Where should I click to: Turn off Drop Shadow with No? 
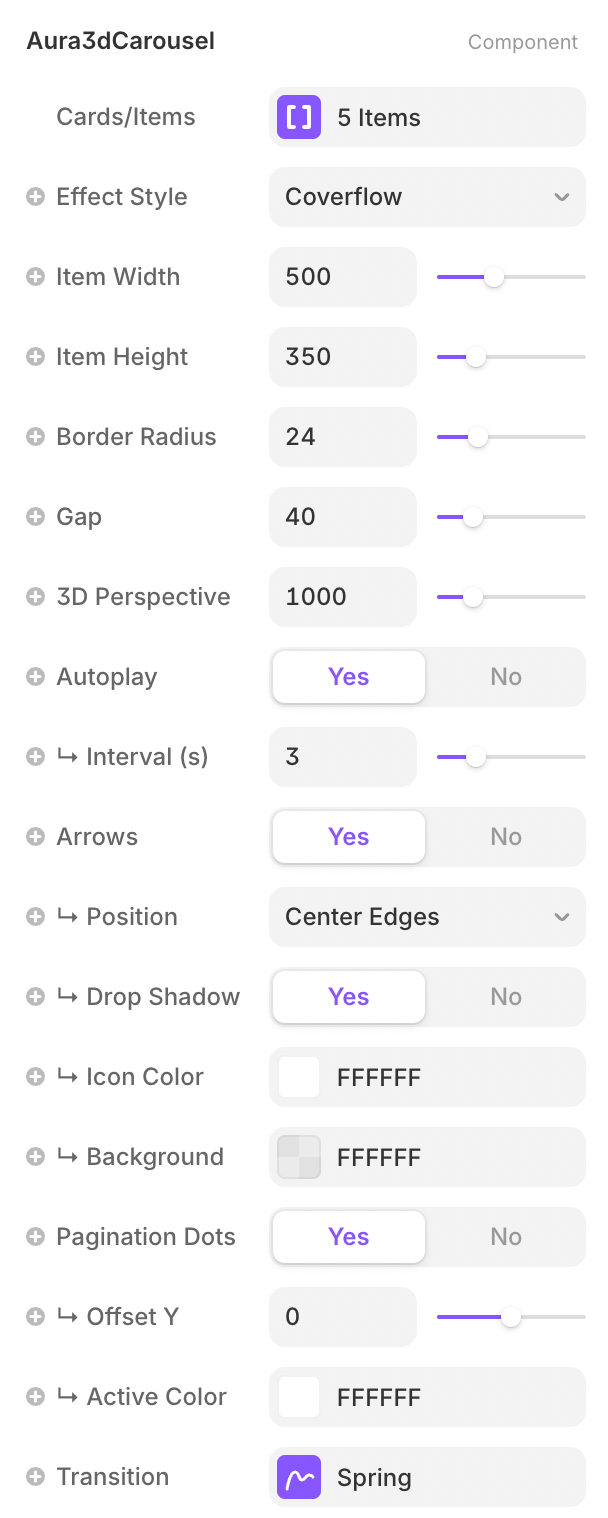[x=505, y=997]
